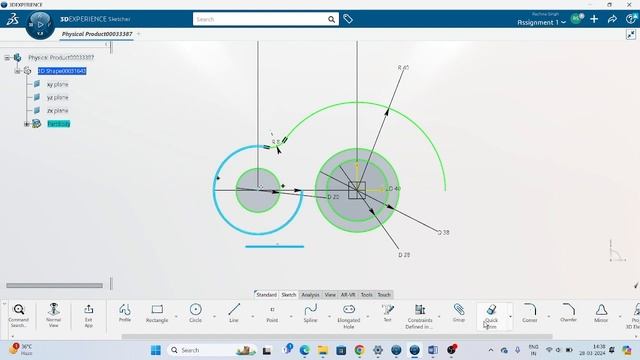The width and height of the screenshot is (640, 360).
Task: Open Quick Trim dropdown arrow
Action: [510, 316]
